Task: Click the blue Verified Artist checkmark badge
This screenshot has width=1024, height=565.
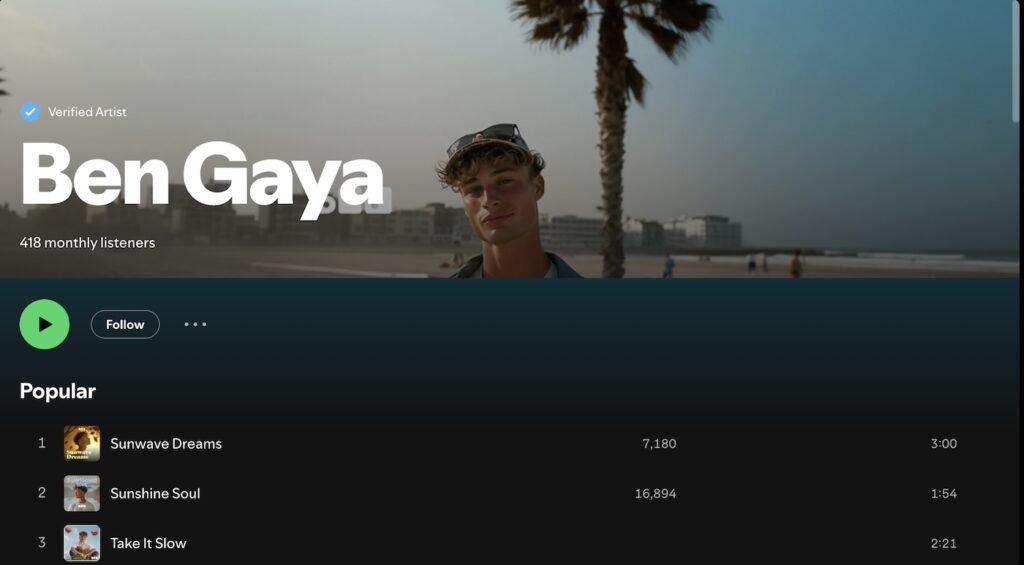Action: tap(30, 112)
